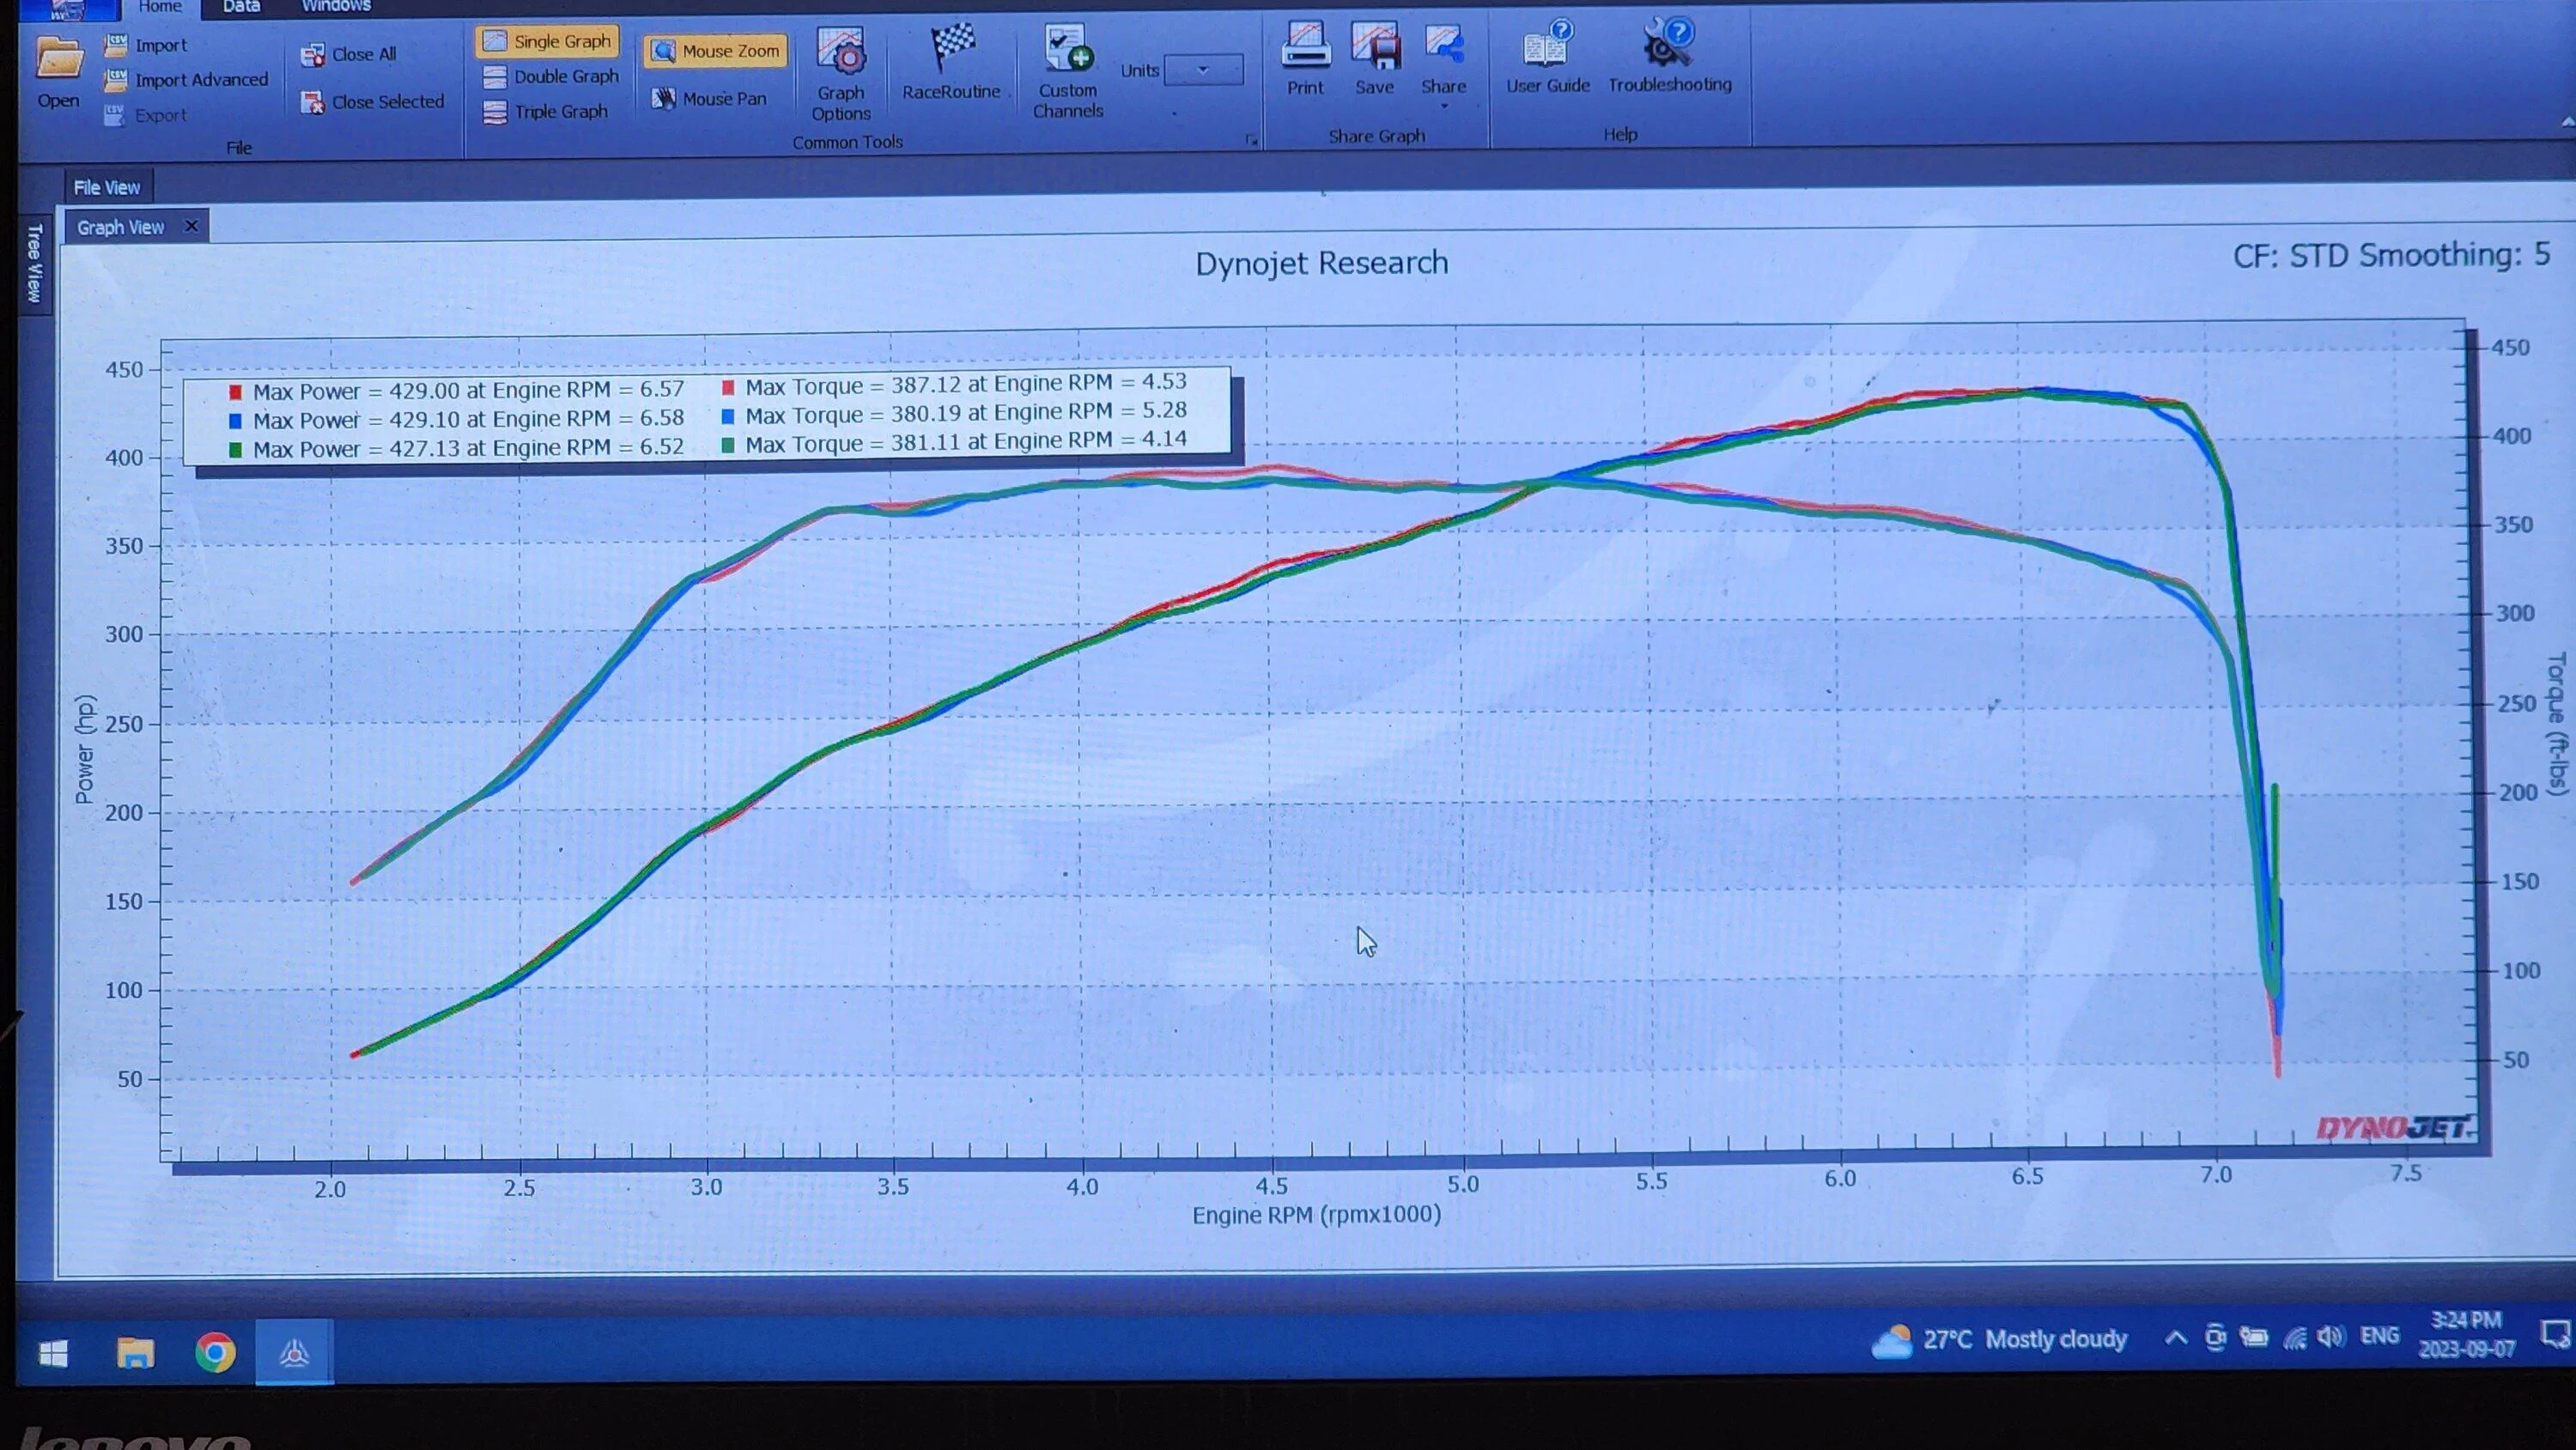Image resolution: width=2576 pixels, height=1450 pixels.
Task: Open the User Guide
Action: click(x=1546, y=60)
